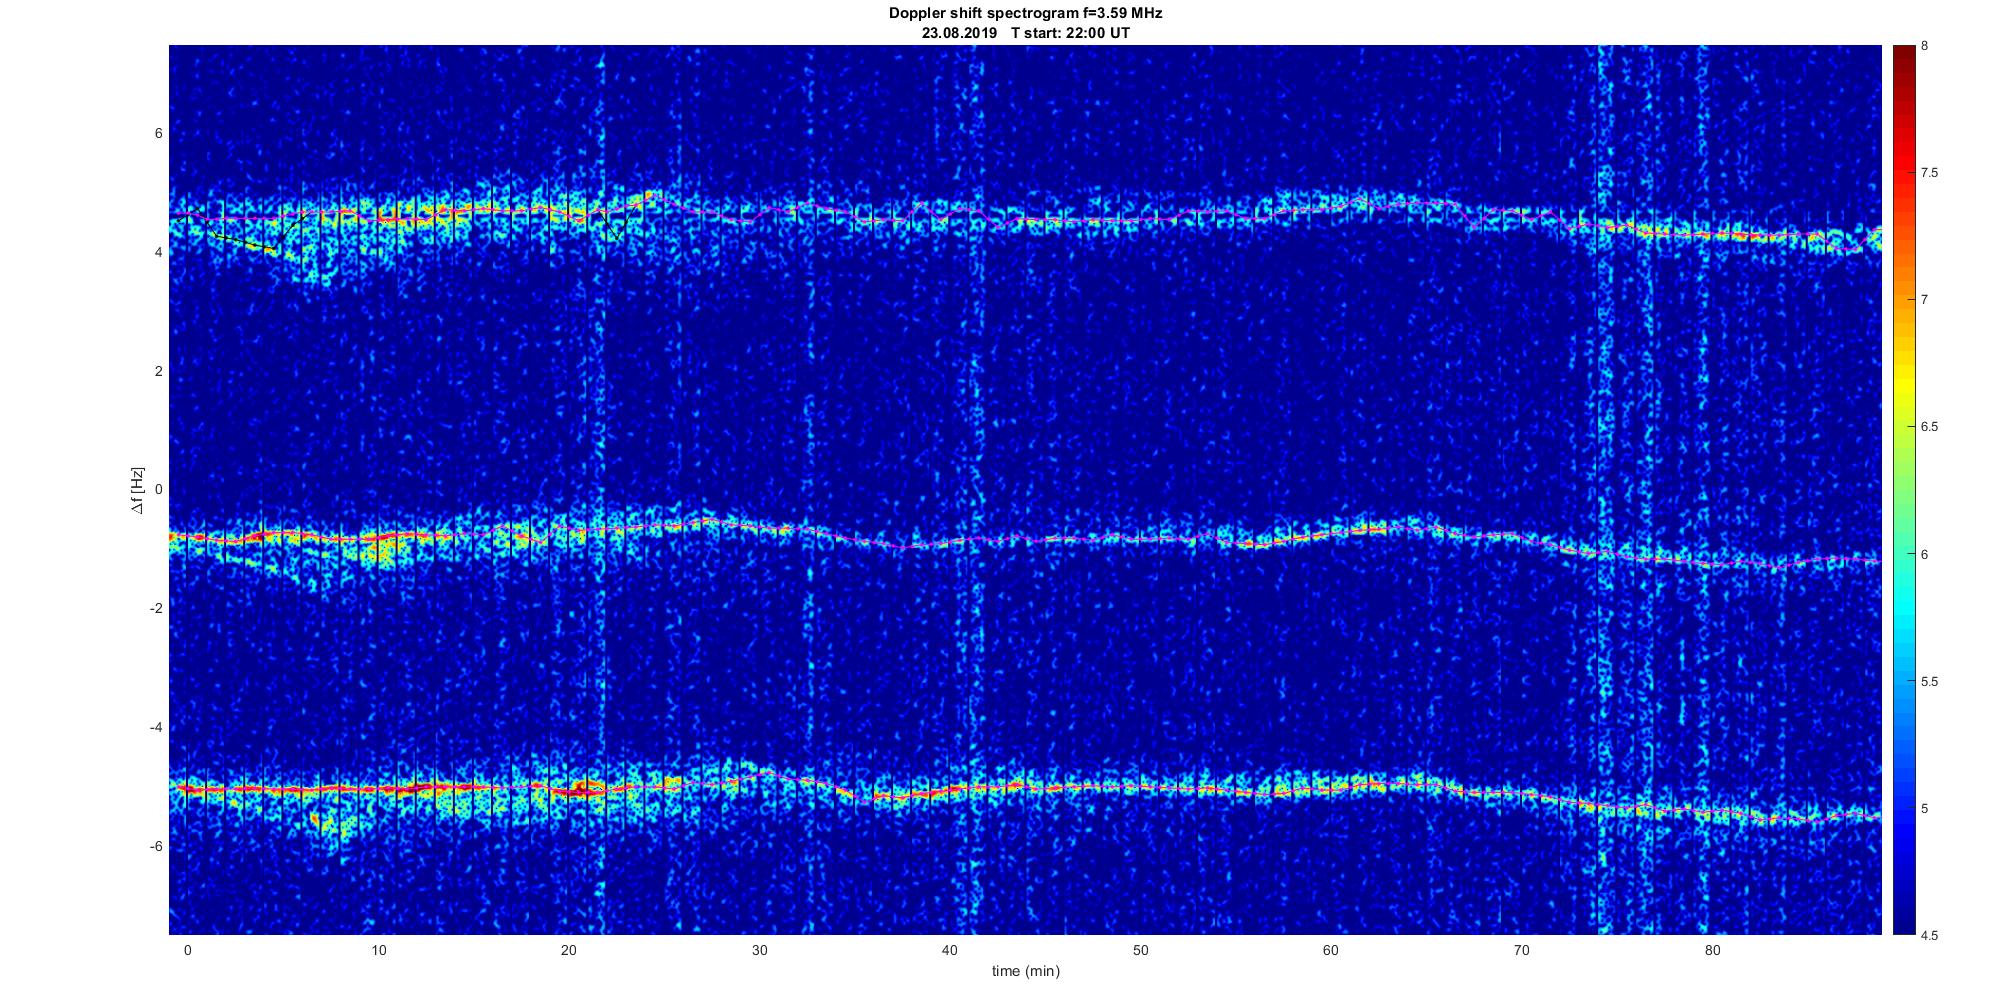Image resolution: width=2000 pixels, height=1003 pixels.
Task: Click the dark blue bottom of the colorbar
Action: [1903, 920]
